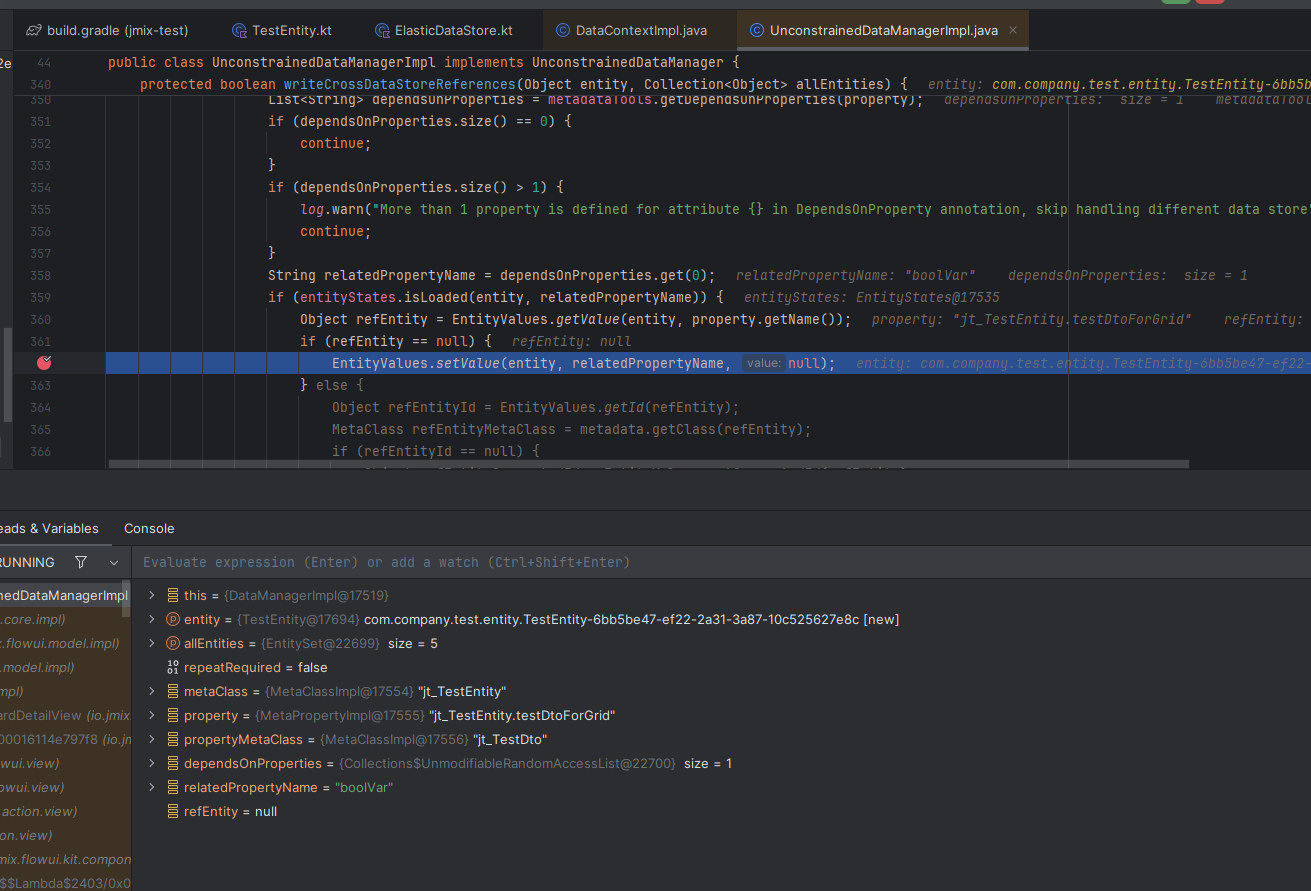Expand the 'dependsOnProperties' variable node
This screenshot has width=1311, height=891.
coord(152,764)
